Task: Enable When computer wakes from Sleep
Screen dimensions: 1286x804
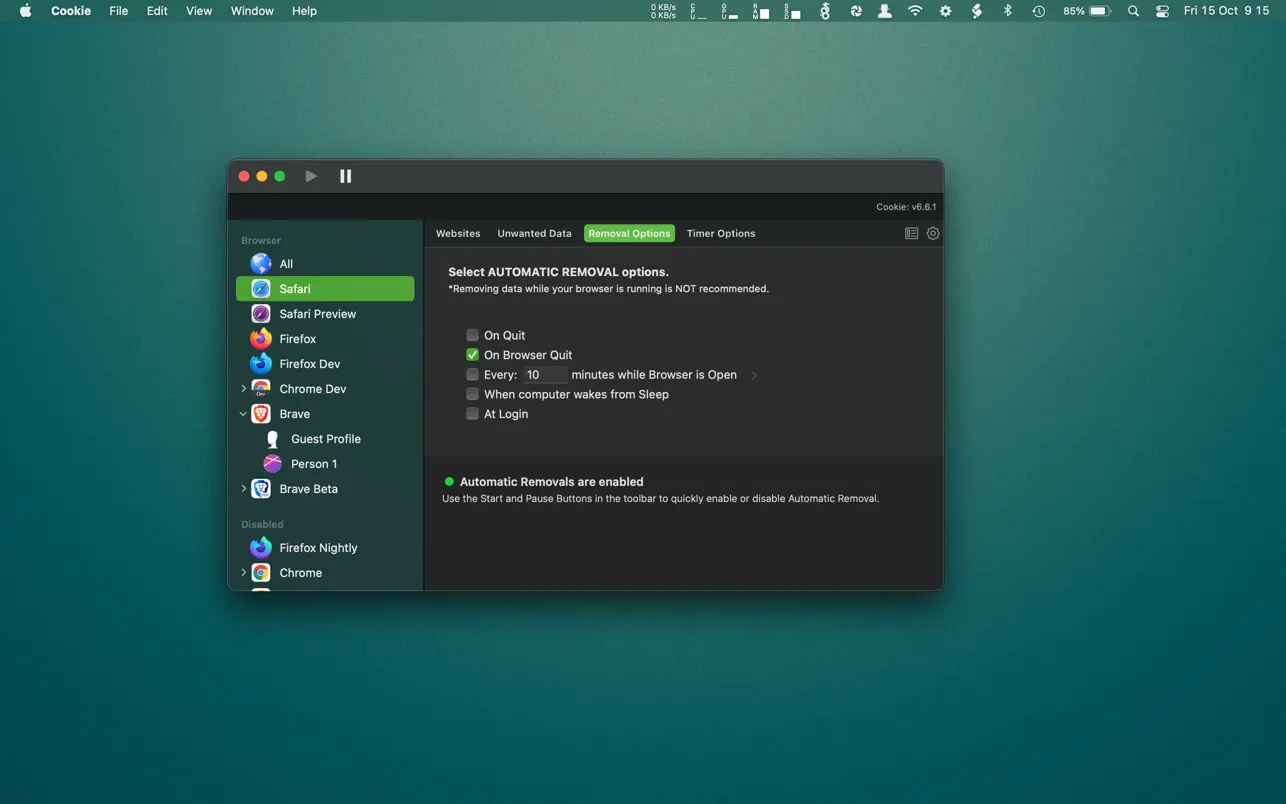Action: coord(472,394)
